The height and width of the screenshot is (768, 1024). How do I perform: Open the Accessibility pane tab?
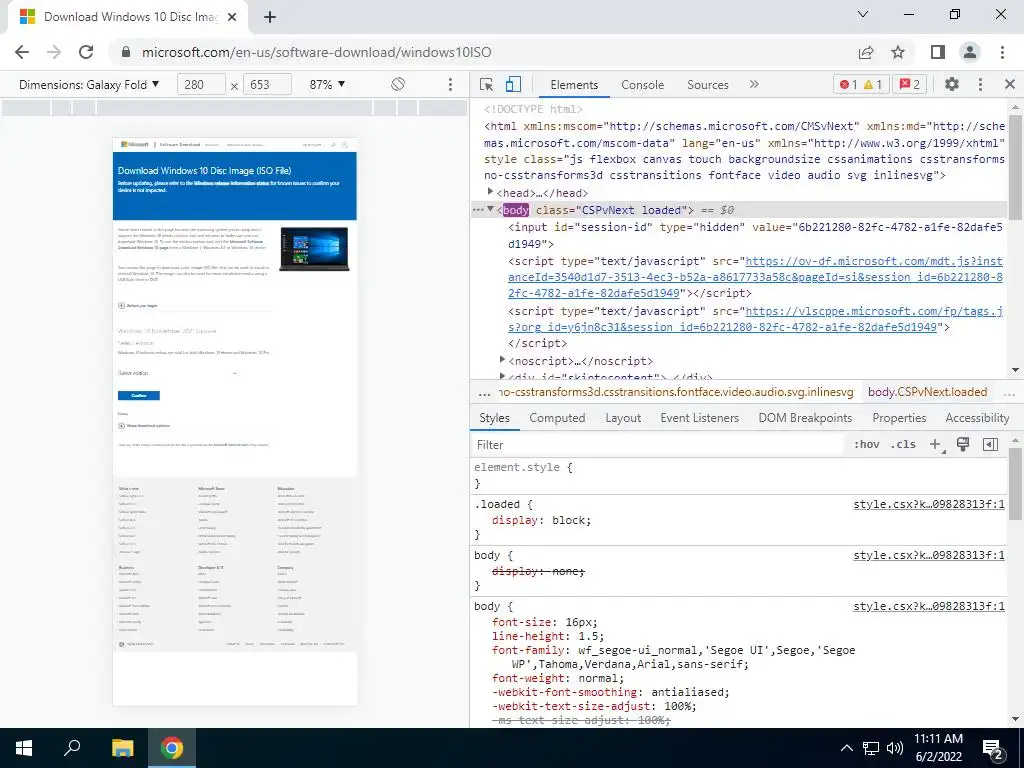tap(977, 418)
